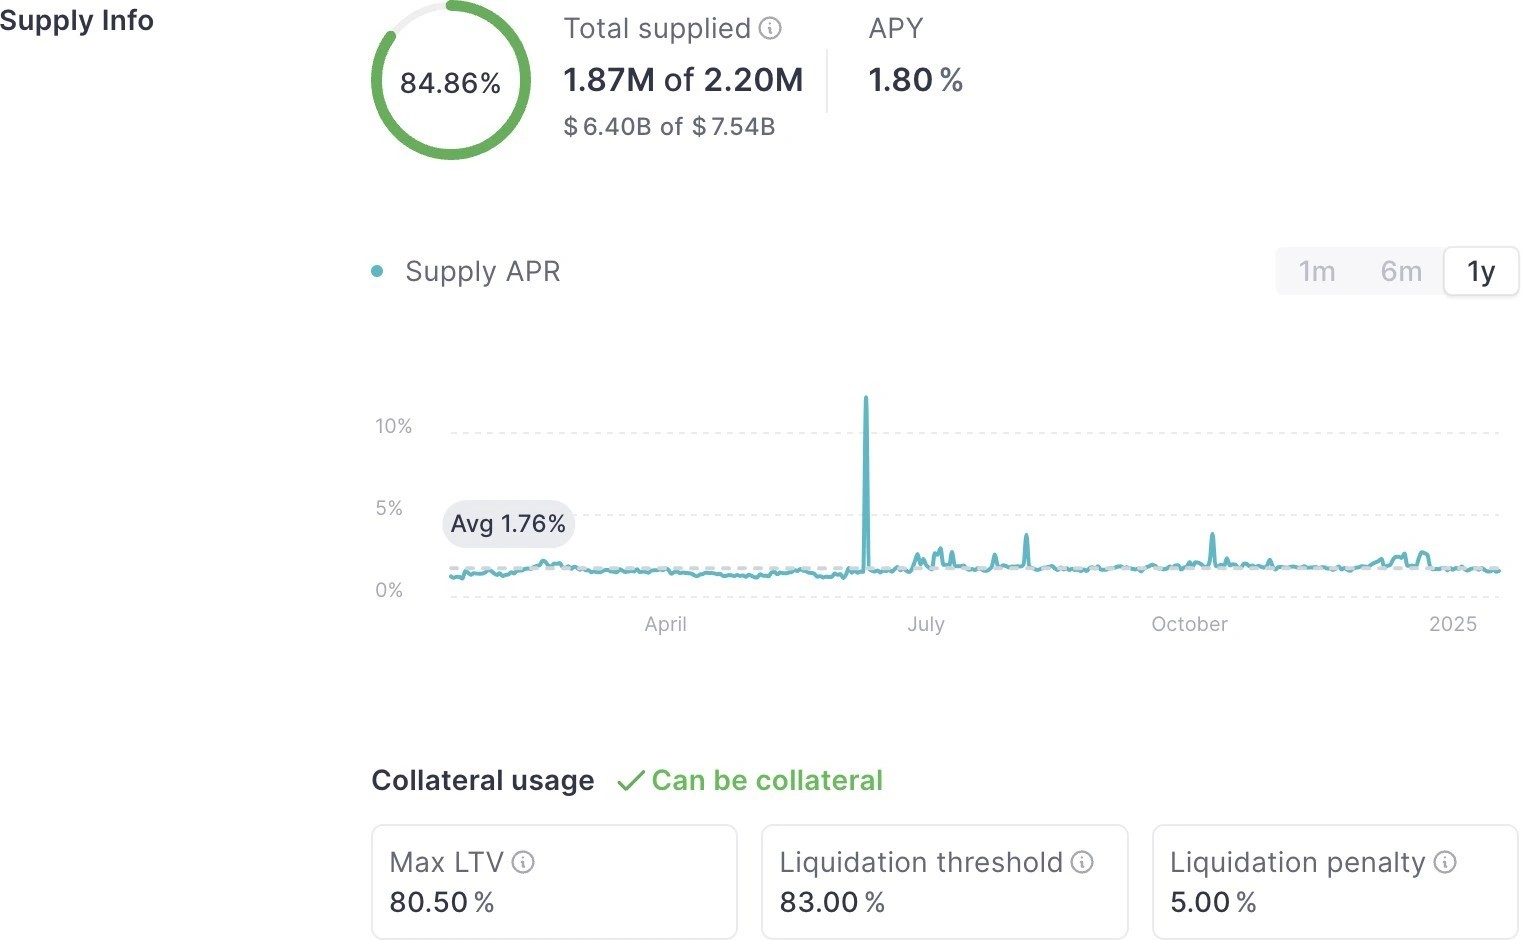Toggle the 1y time range view
The height and width of the screenshot is (940, 1521).
[1481, 271]
